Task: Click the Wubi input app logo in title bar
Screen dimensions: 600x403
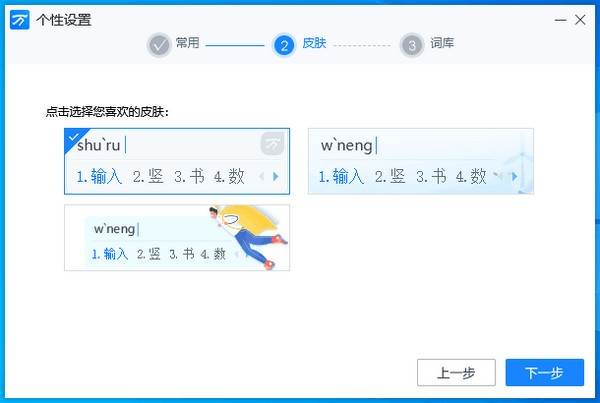Action: pos(19,20)
